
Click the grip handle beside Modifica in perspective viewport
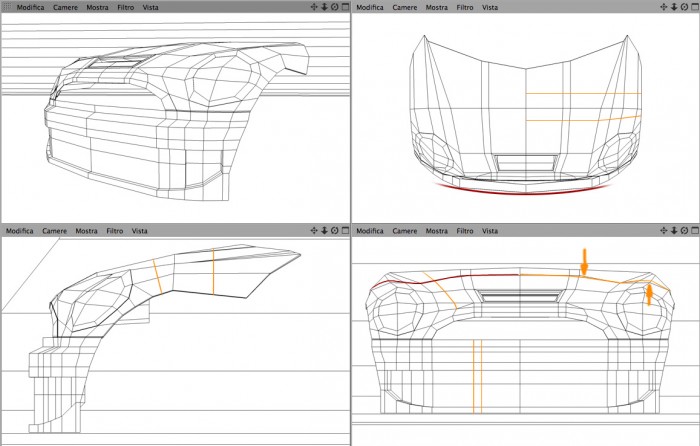(x=7, y=7)
